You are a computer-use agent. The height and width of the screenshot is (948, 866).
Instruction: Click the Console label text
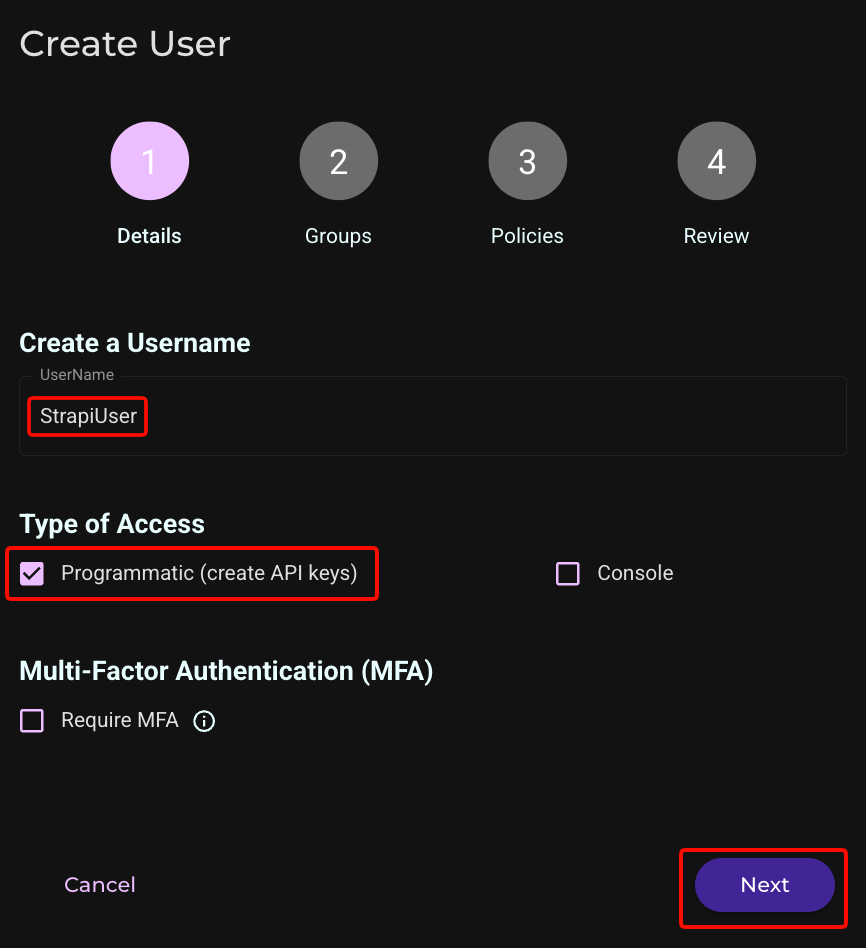(x=635, y=573)
